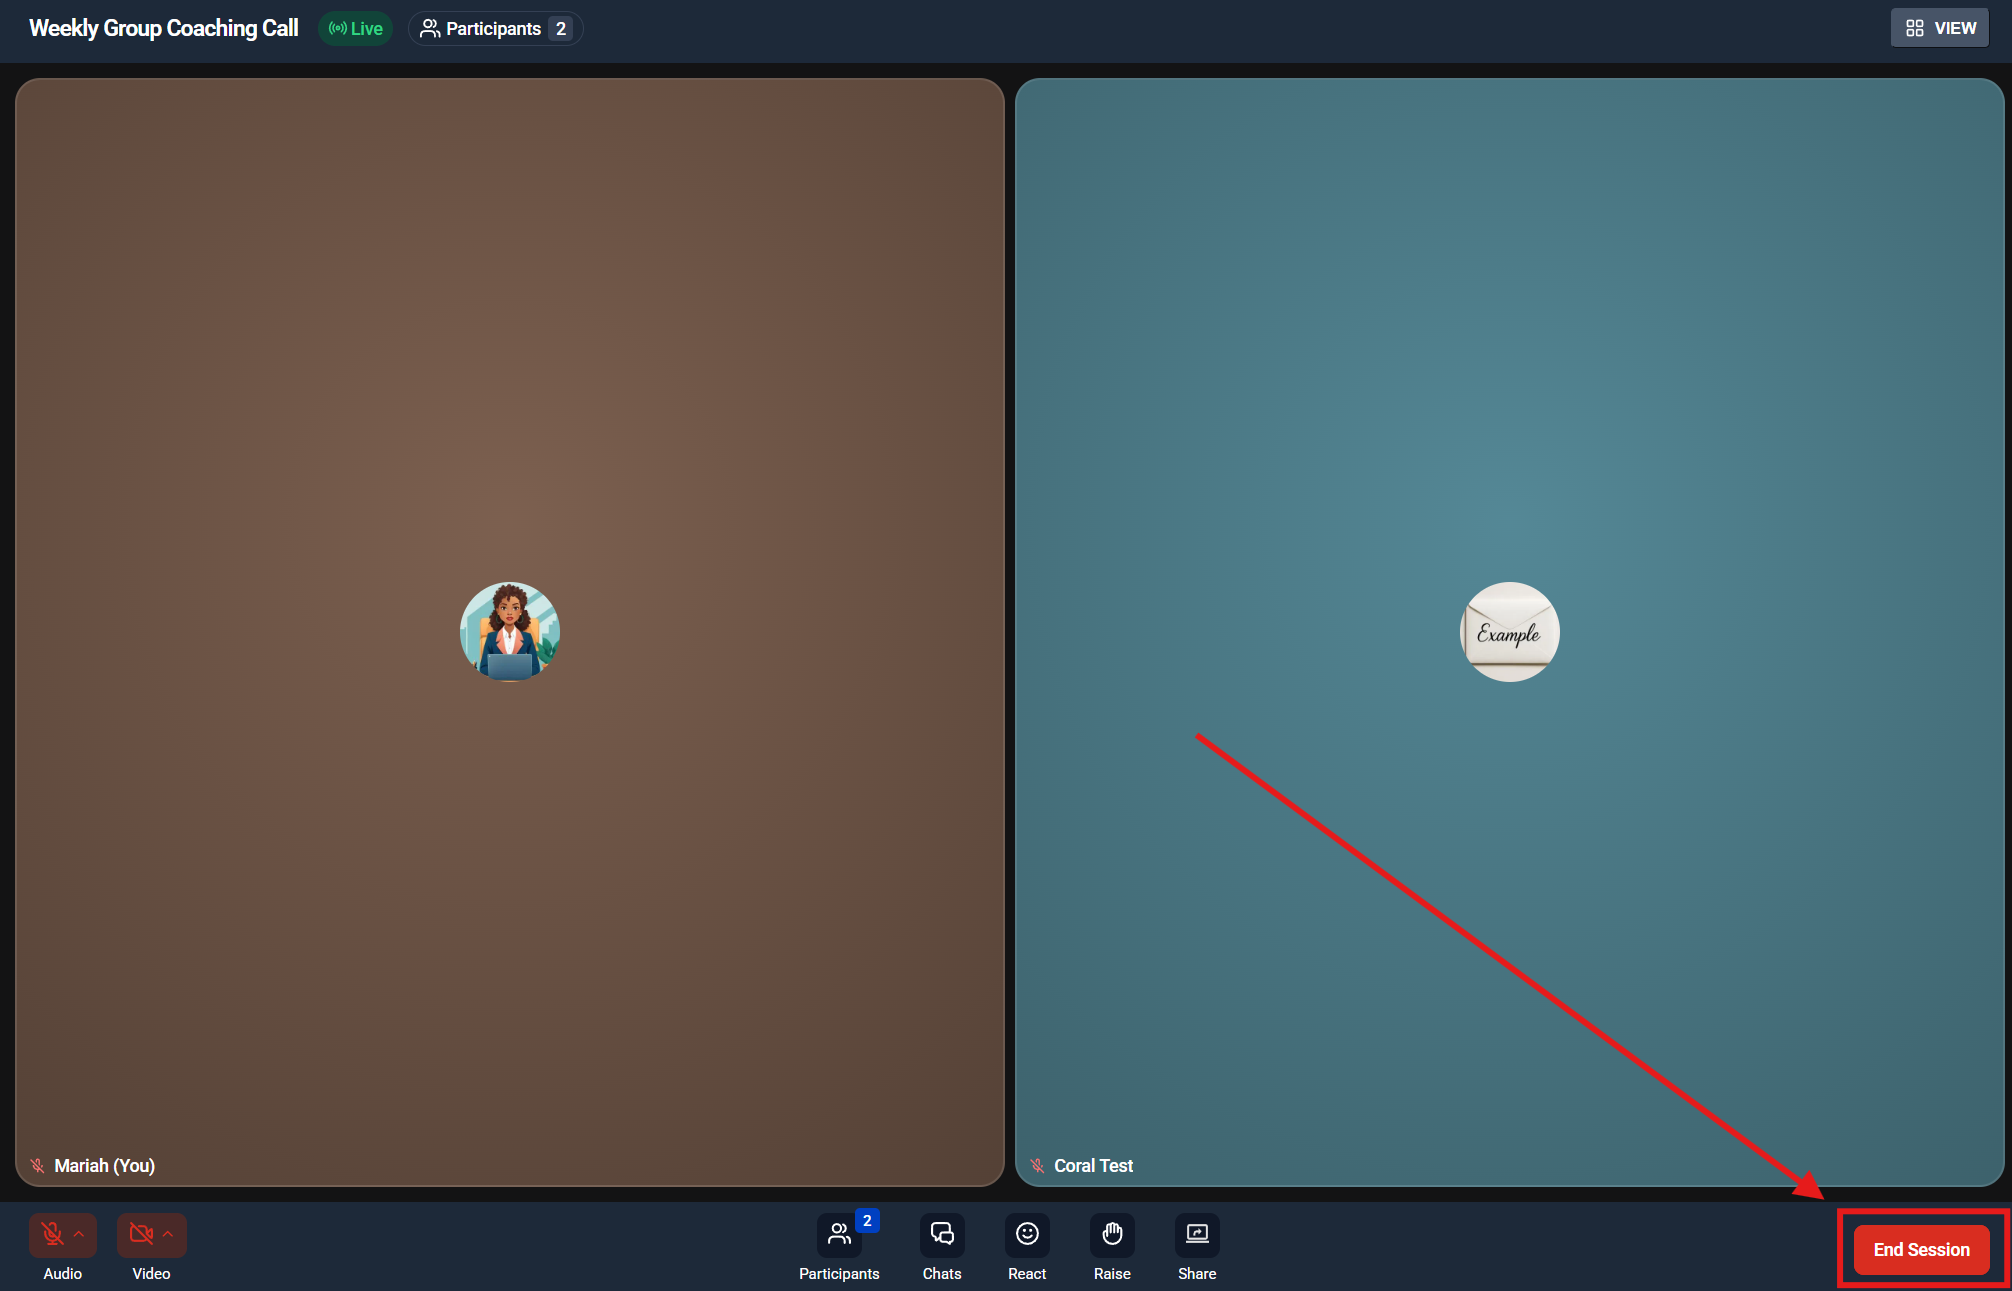The width and height of the screenshot is (2012, 1291).
Task: Click the blue participants badge showing 2
Action: (867, 1220)
